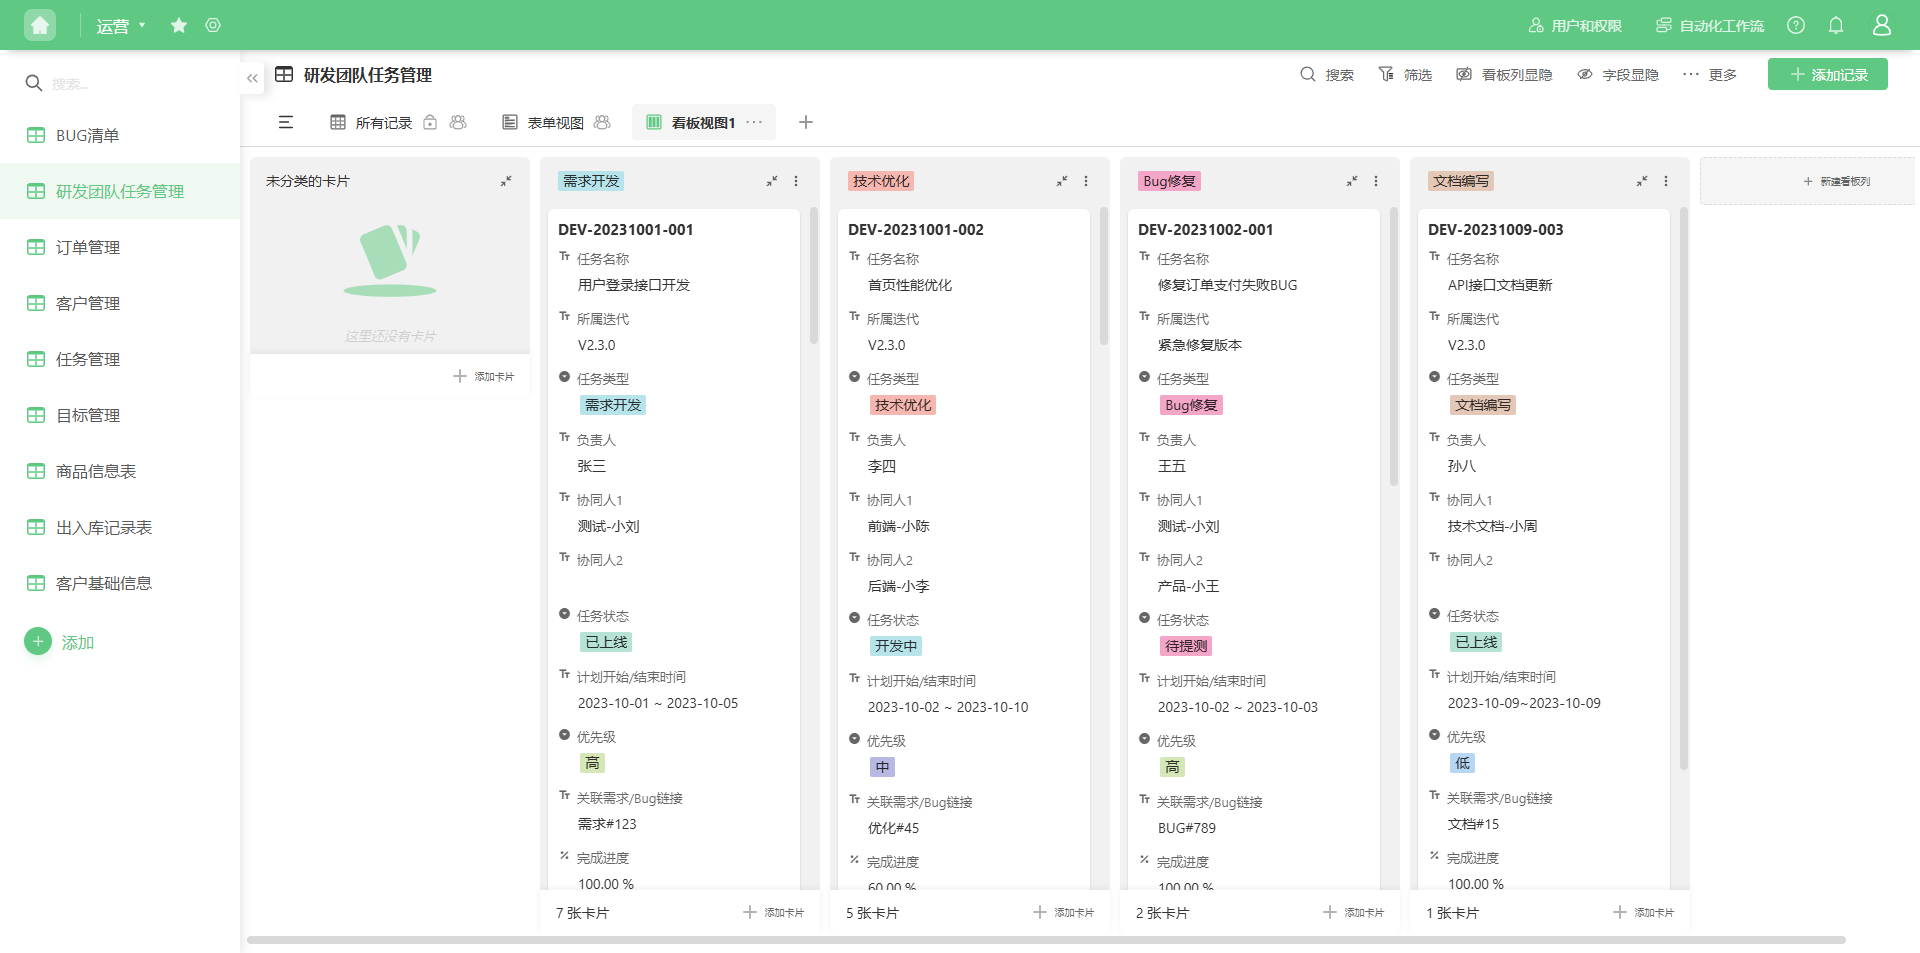Open 任务管理 in sidebar
This screenshot has height=953, width=1920.
120,359
